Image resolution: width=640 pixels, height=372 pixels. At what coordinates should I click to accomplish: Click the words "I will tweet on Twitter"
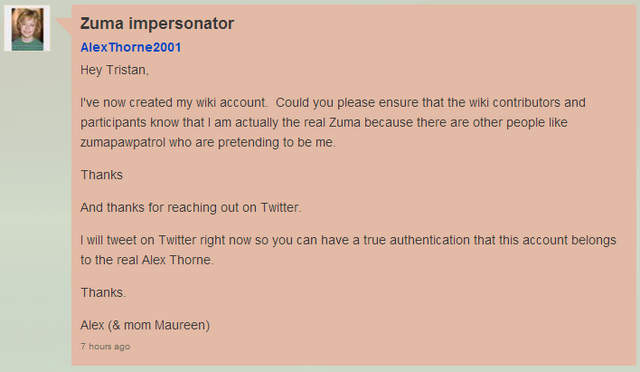(x=138, y=240)
